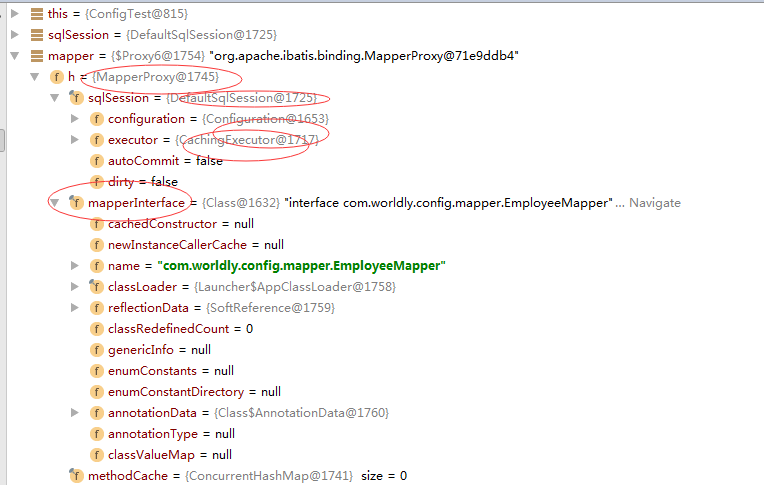
Task: Click the icon next to enumConstants
Action: click(97, 371)
